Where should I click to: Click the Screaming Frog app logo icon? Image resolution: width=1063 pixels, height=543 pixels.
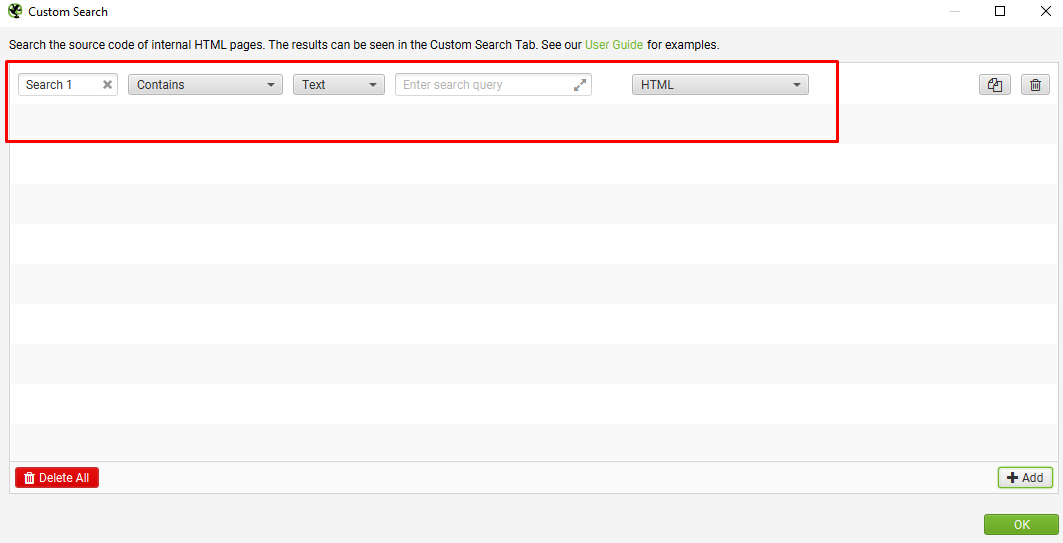[x=15, y=12]
